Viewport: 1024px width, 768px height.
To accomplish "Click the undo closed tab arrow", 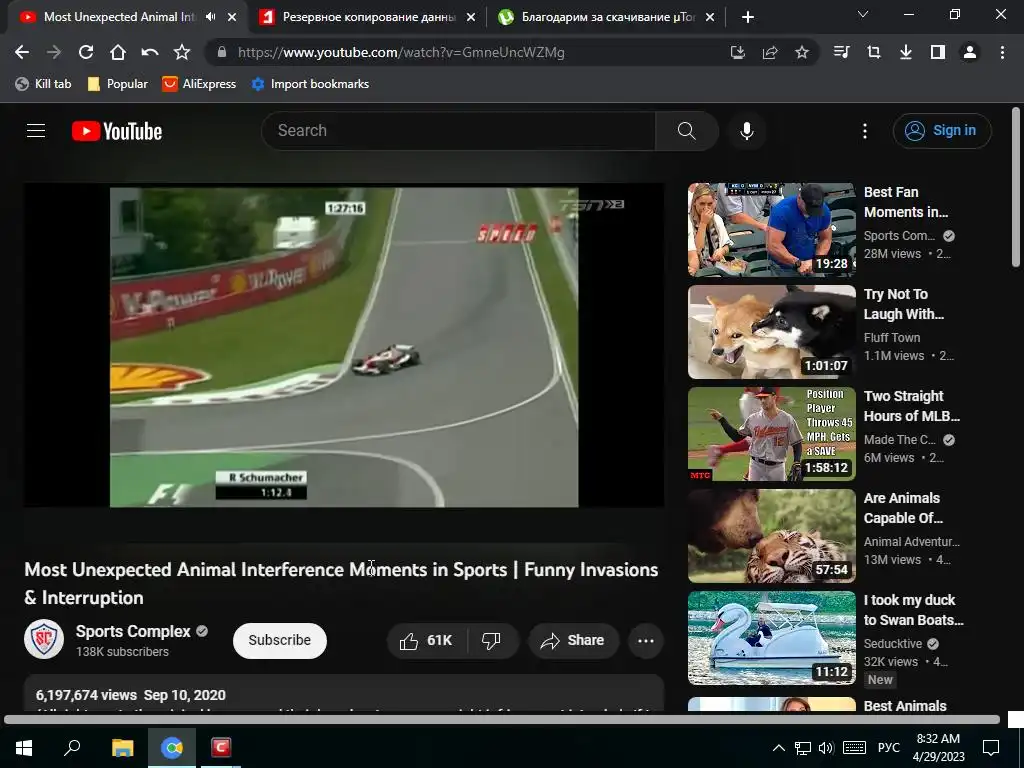I will 150,52.
